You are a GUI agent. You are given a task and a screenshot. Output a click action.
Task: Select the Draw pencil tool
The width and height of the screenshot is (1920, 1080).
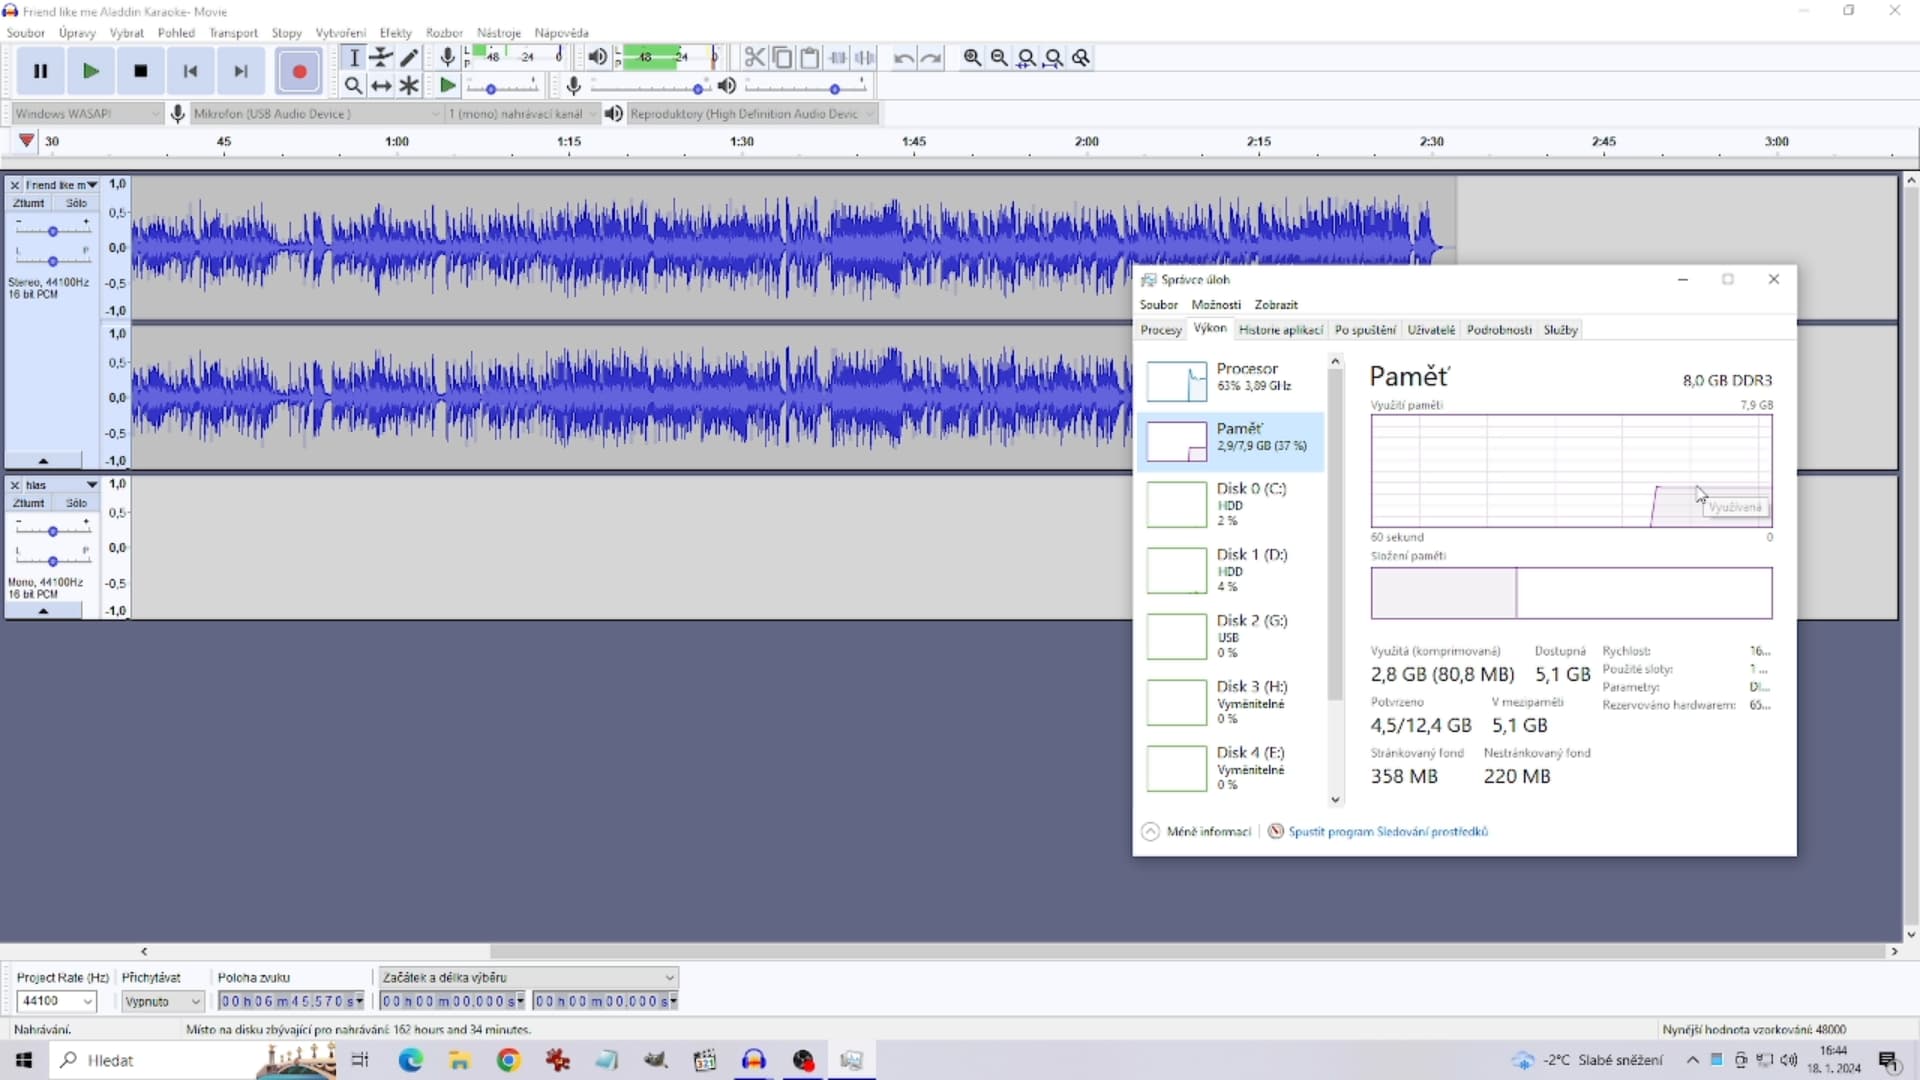tap(409, 57)
